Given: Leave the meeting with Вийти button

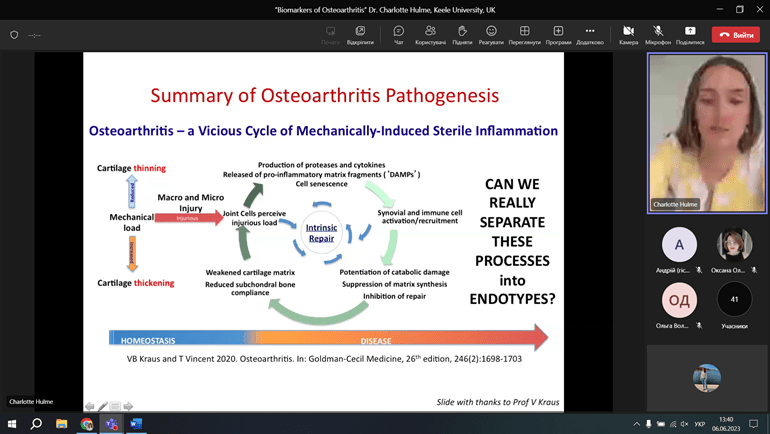Looking at the screenshot, I should tap(735, 35).
